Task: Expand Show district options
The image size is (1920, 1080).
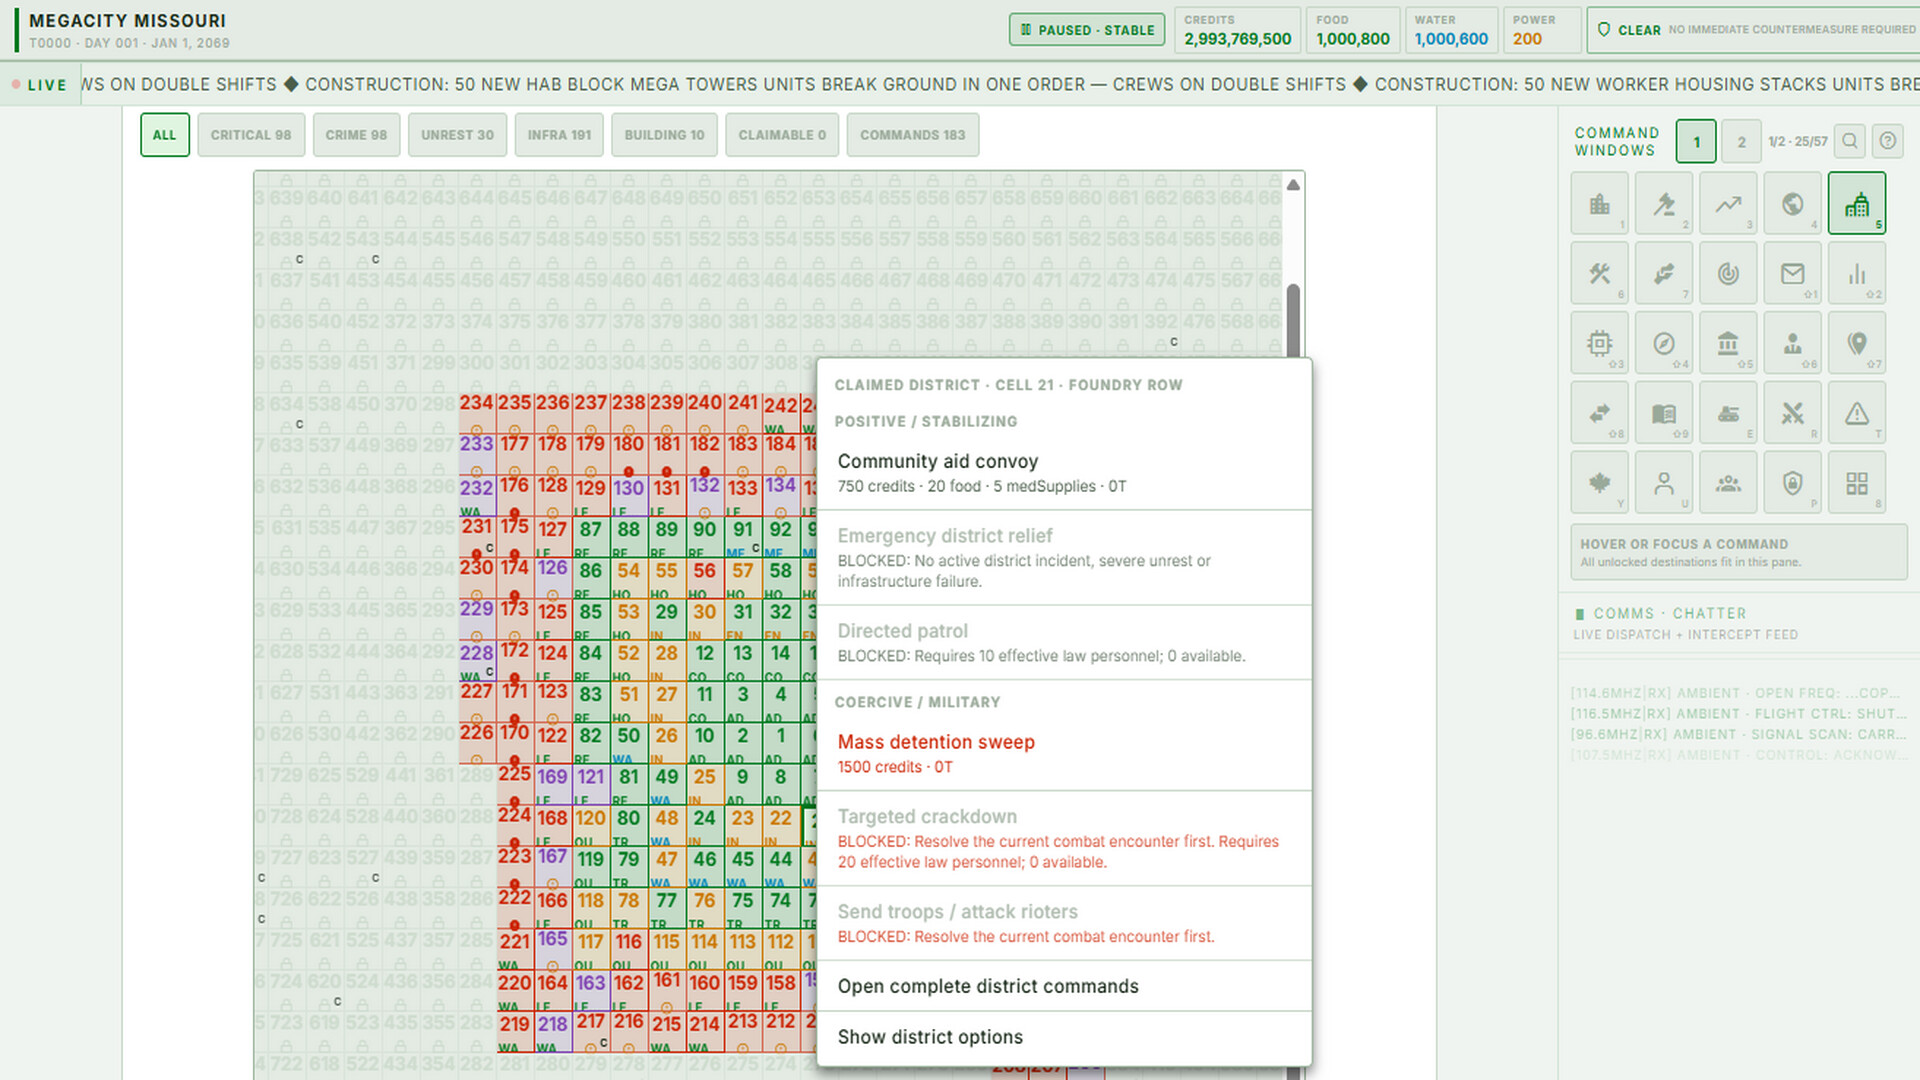Action: point(1064,1037)
